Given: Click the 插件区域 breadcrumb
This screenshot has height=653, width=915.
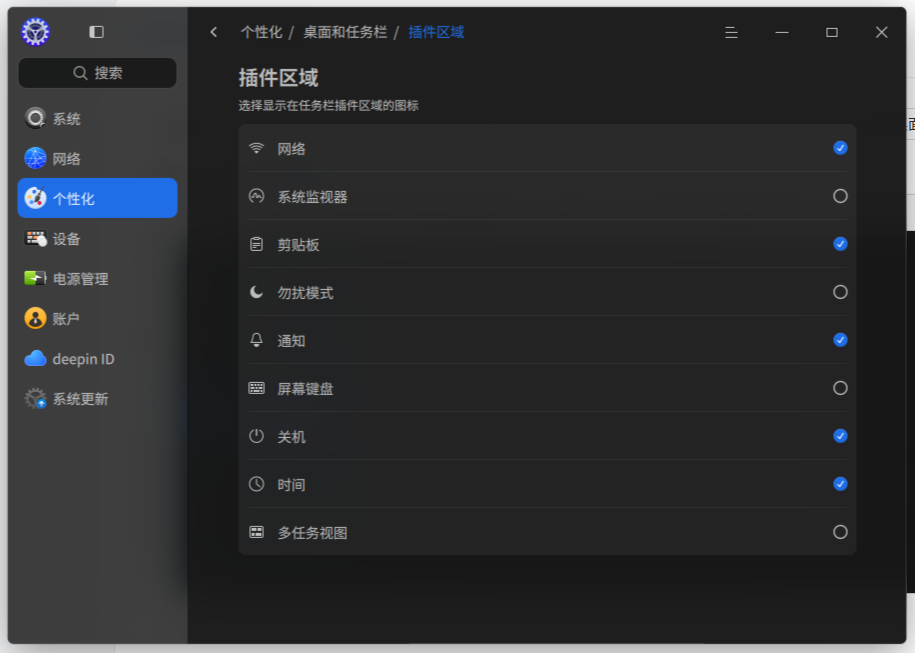Looking at the screenshot, I should click(x=436, y=32).
